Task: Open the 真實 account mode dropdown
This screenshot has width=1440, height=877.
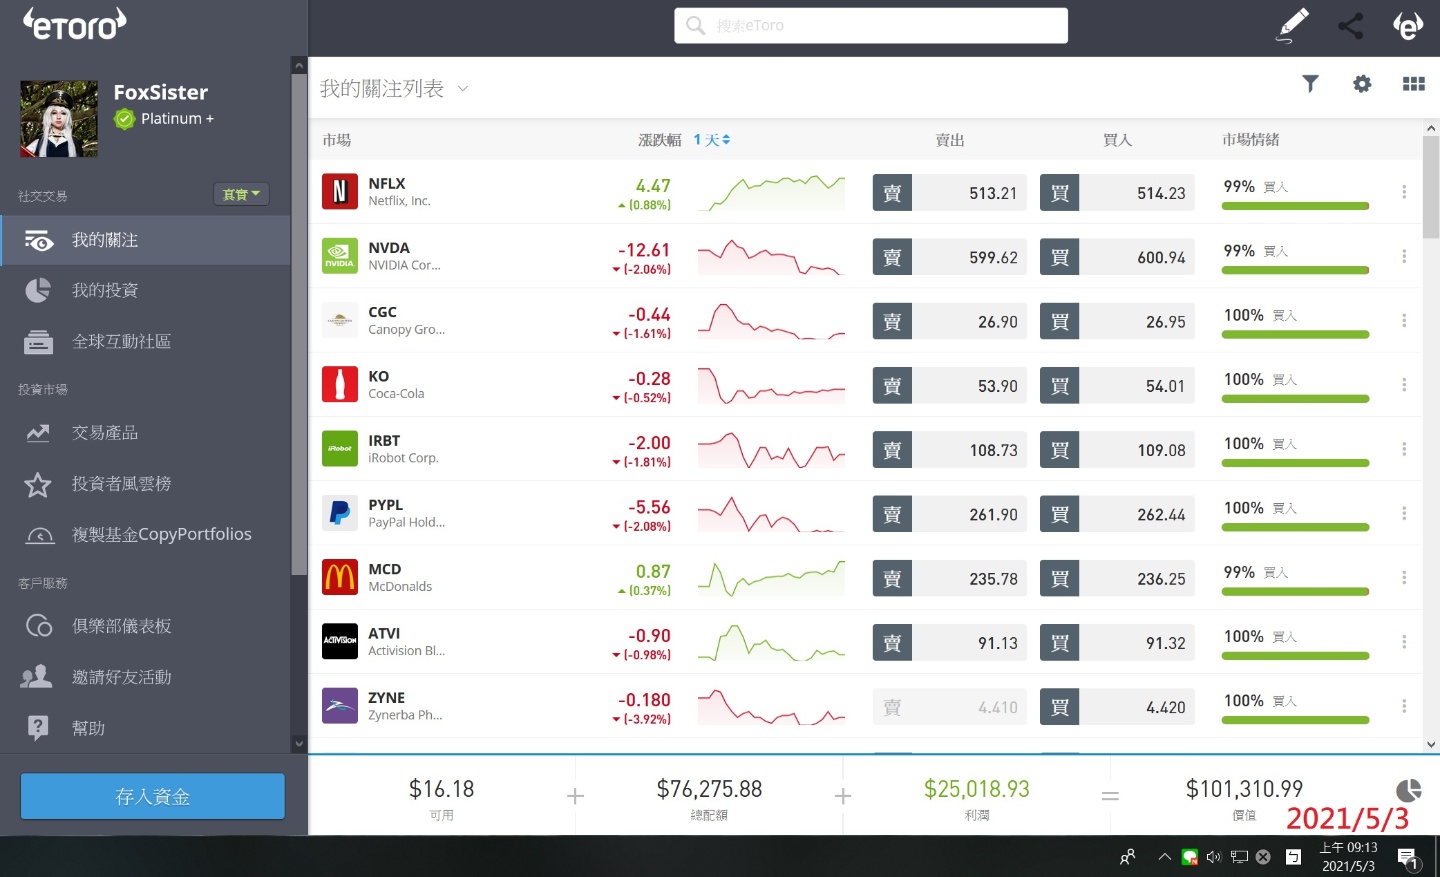Action: click(241, 194)
